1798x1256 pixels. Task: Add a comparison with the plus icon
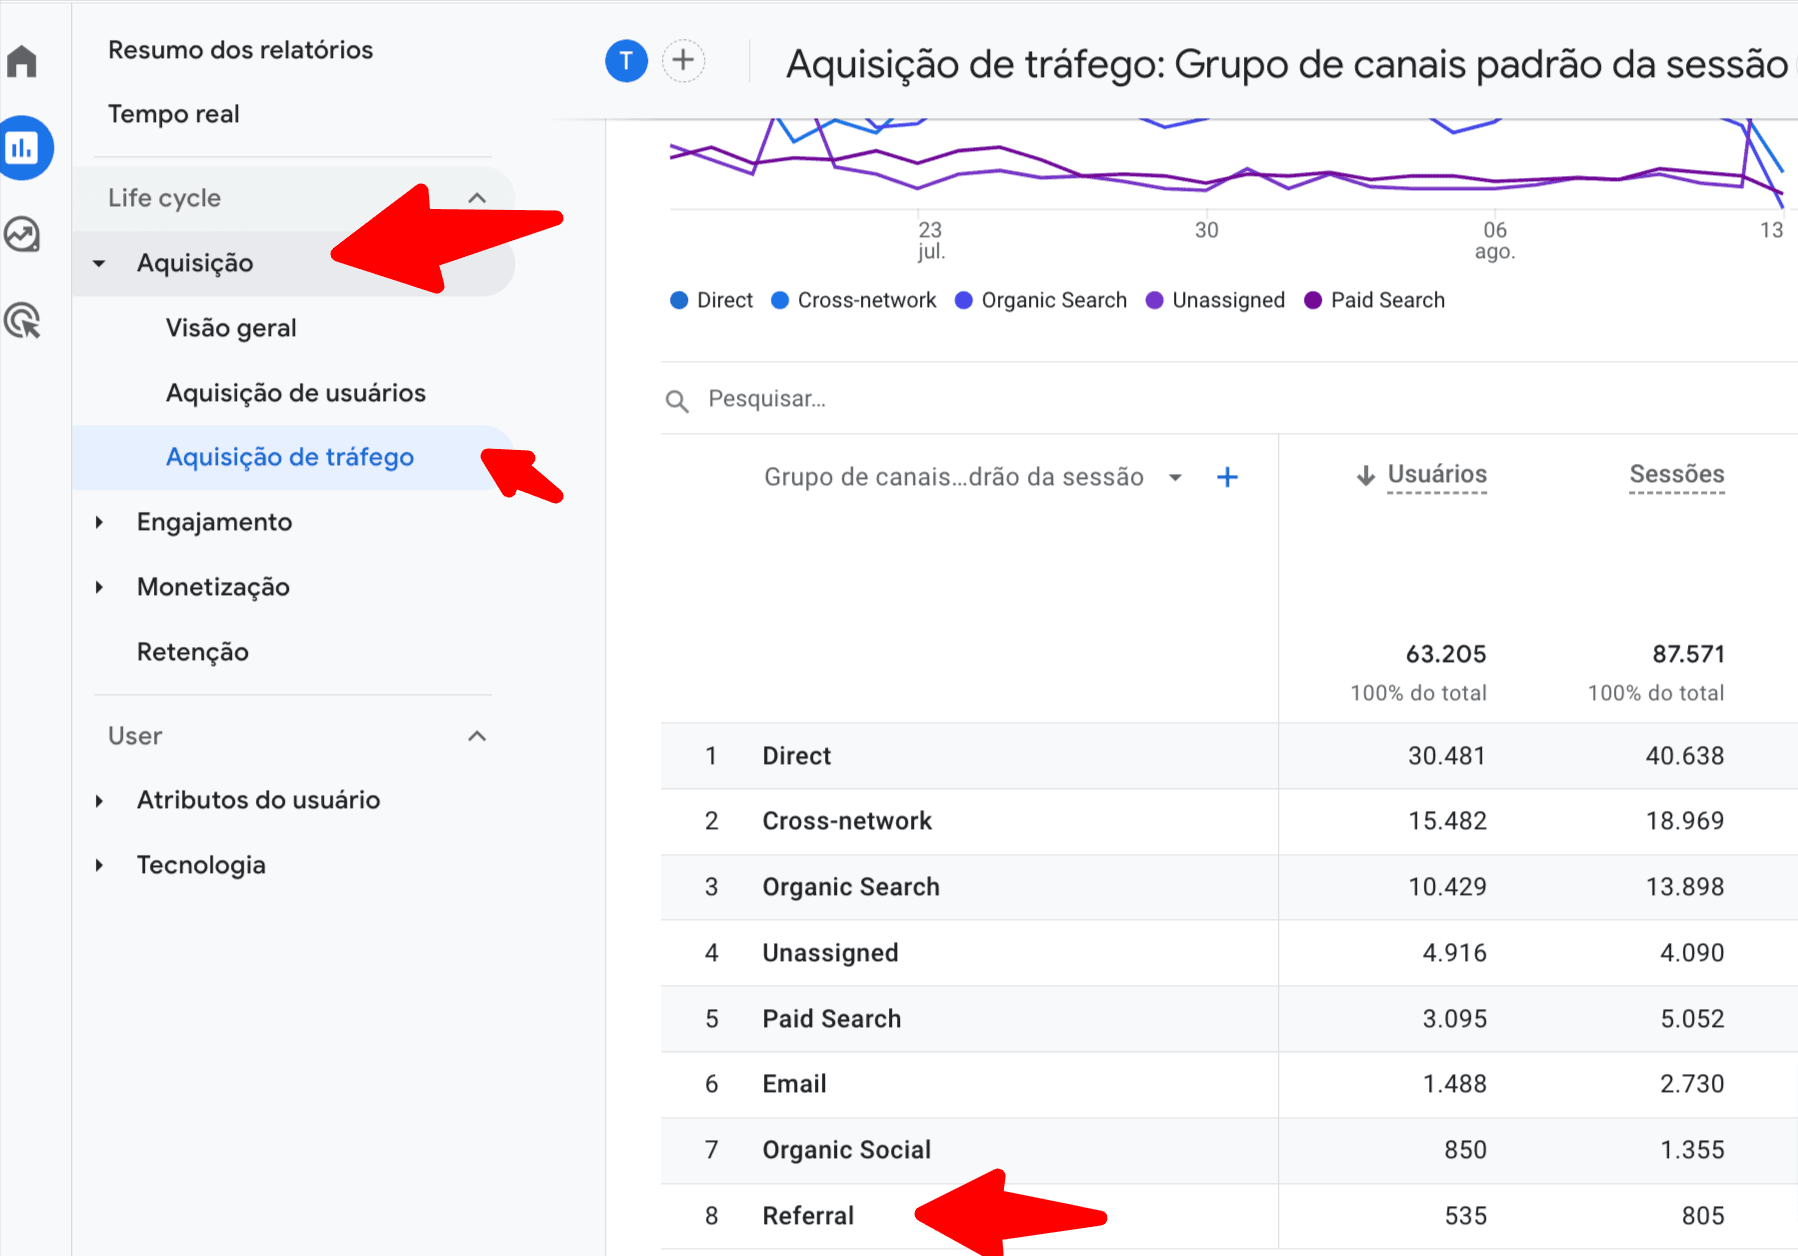point(683,60)
